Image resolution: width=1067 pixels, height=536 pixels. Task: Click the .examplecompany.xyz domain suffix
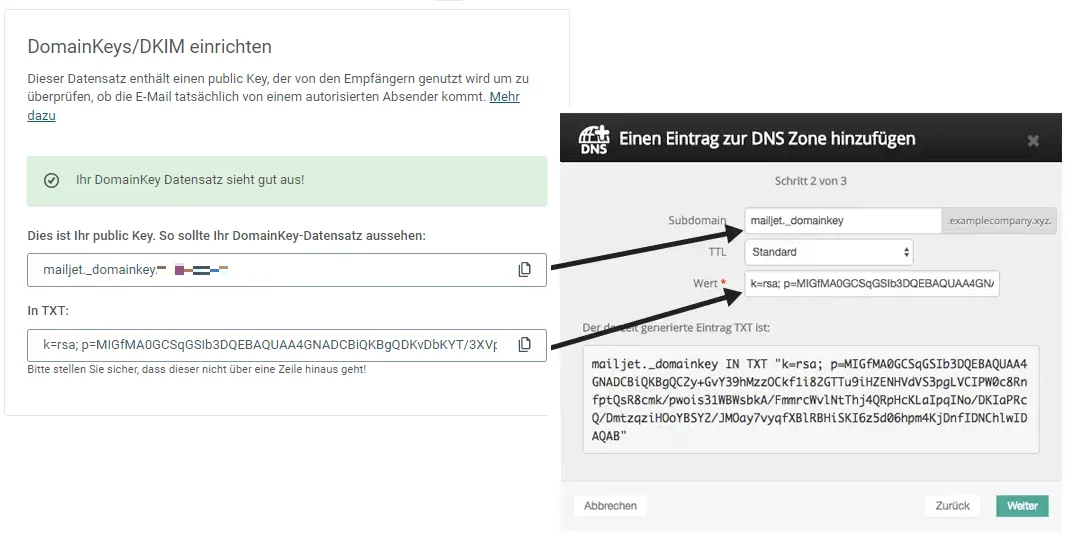point(999,221)
